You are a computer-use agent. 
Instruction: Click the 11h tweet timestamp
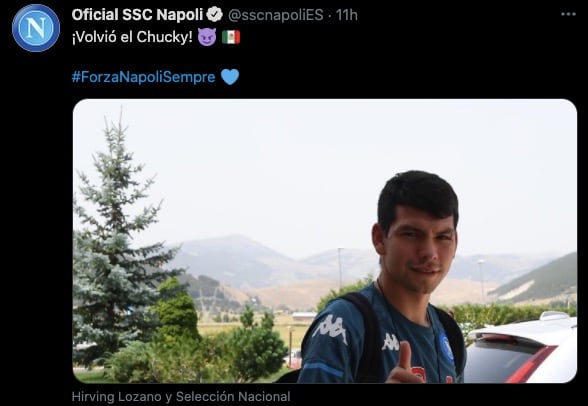[x=346, y=15]
